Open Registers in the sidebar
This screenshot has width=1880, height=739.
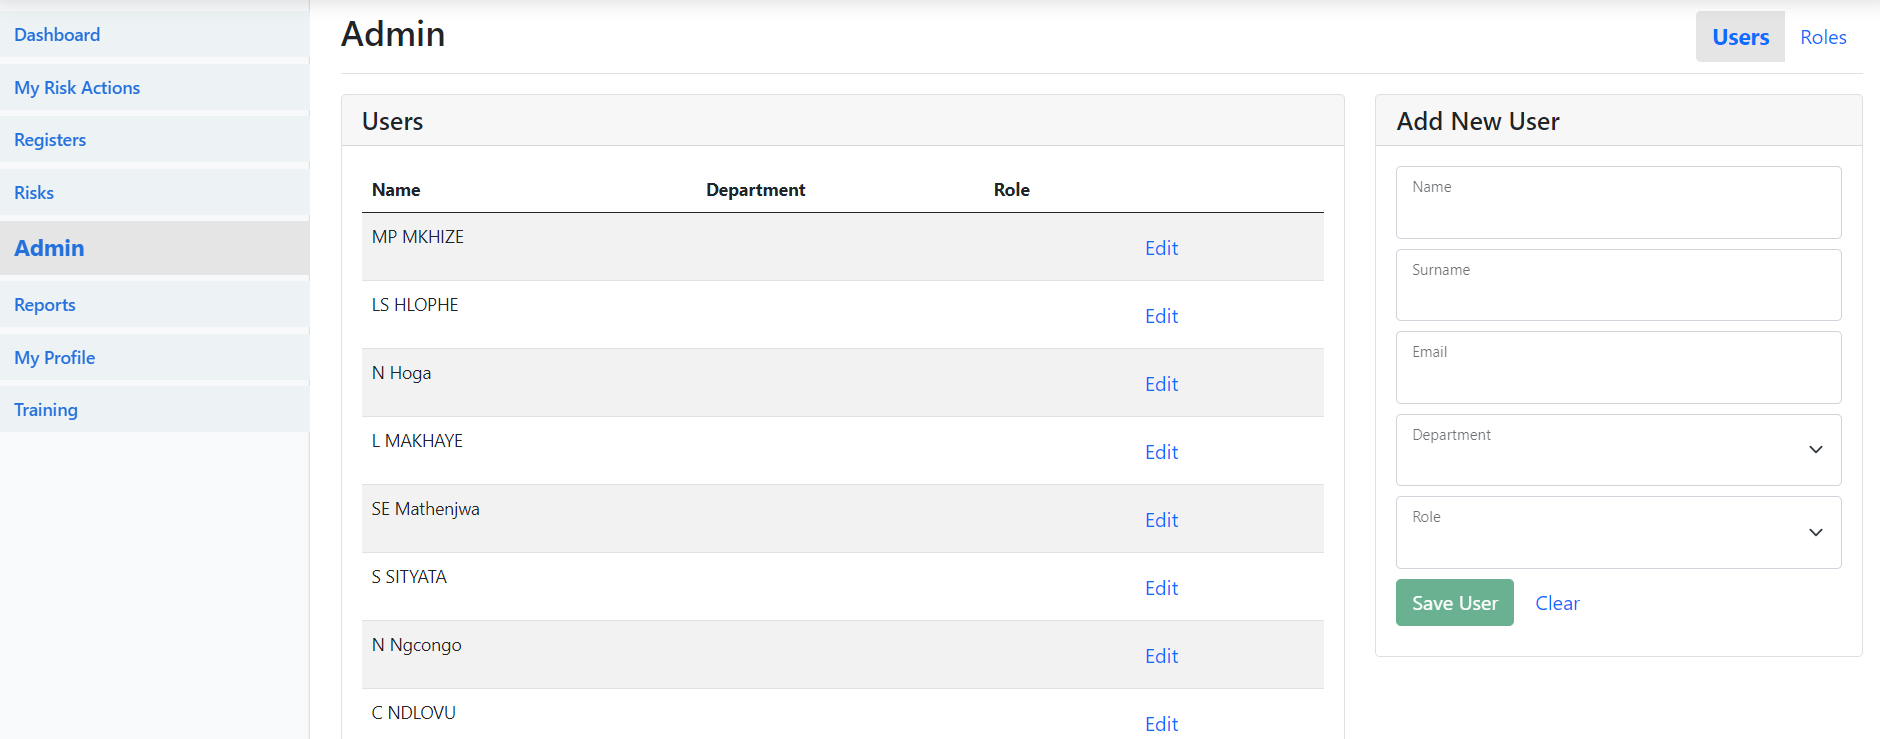(50, 140)
